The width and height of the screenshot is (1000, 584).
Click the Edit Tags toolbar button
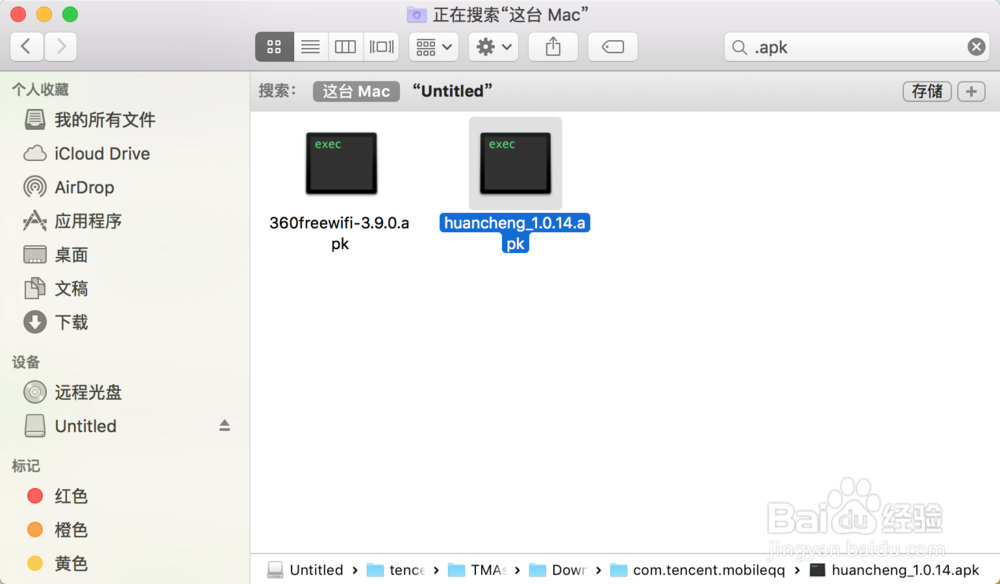coord(613,47)
